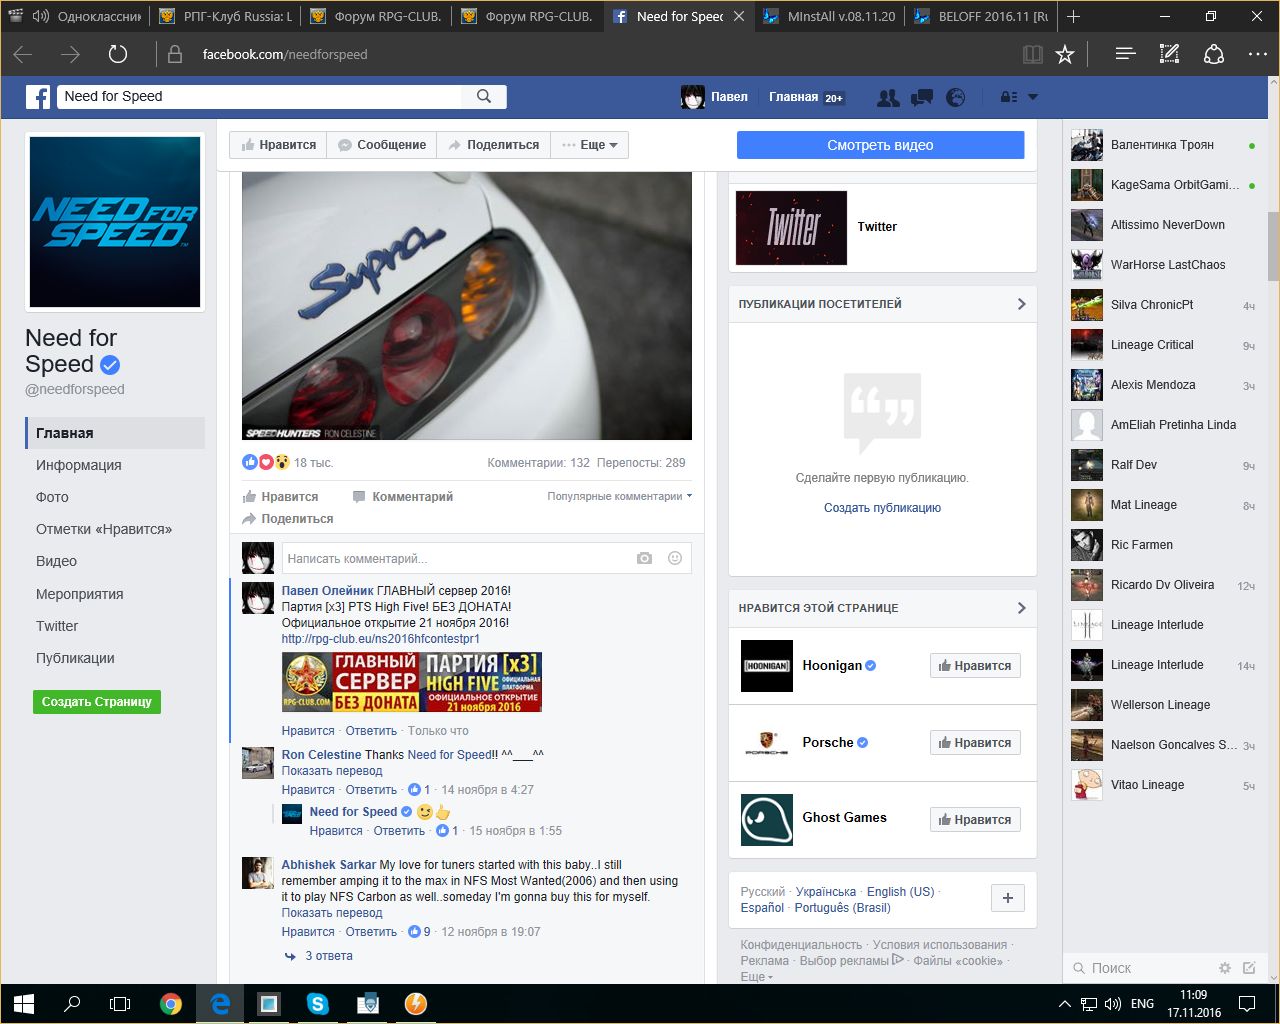This screenshot has width=1280, height=1024.
Task: Open Еще footer dropdown
Action: coord(757,977)
